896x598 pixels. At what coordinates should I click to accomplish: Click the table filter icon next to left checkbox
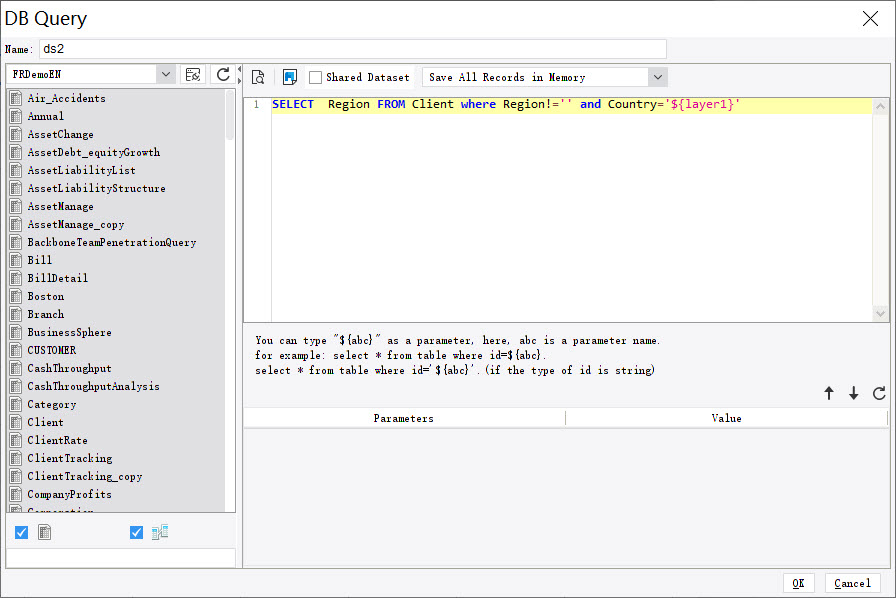click(x=44, y=532)
